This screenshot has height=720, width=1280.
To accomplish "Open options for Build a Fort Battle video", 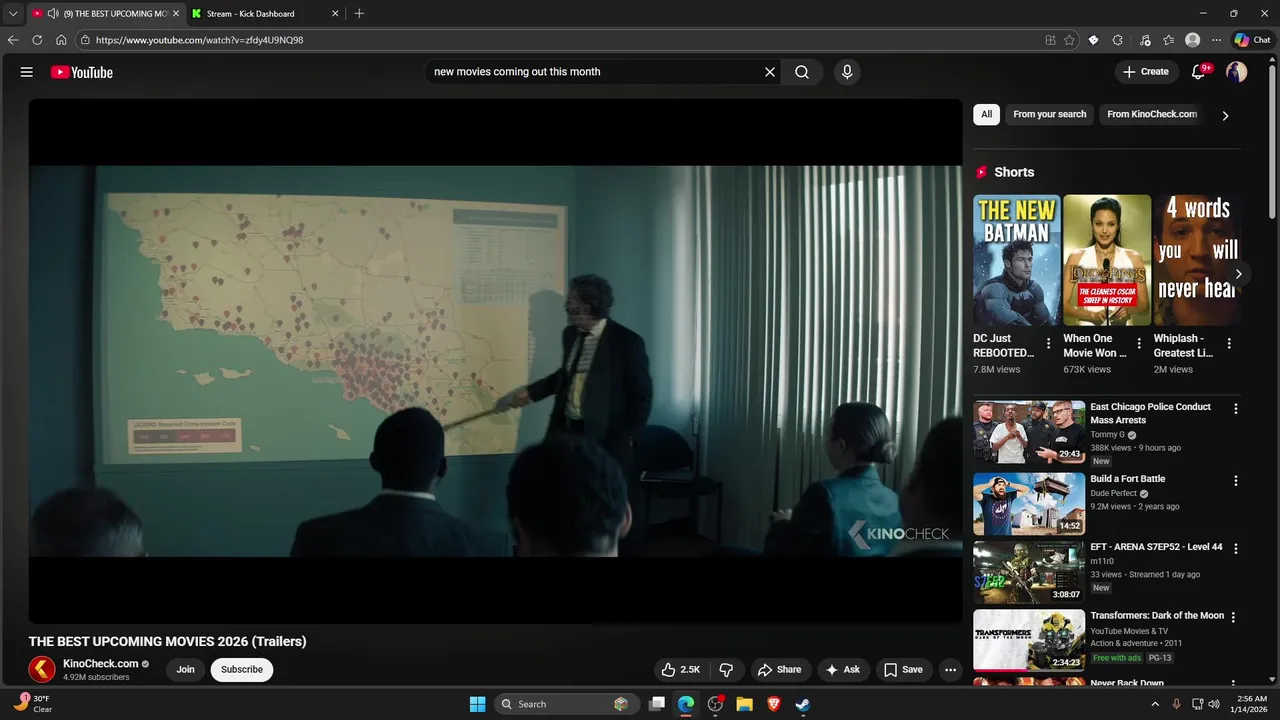I will click(1236, 481).
